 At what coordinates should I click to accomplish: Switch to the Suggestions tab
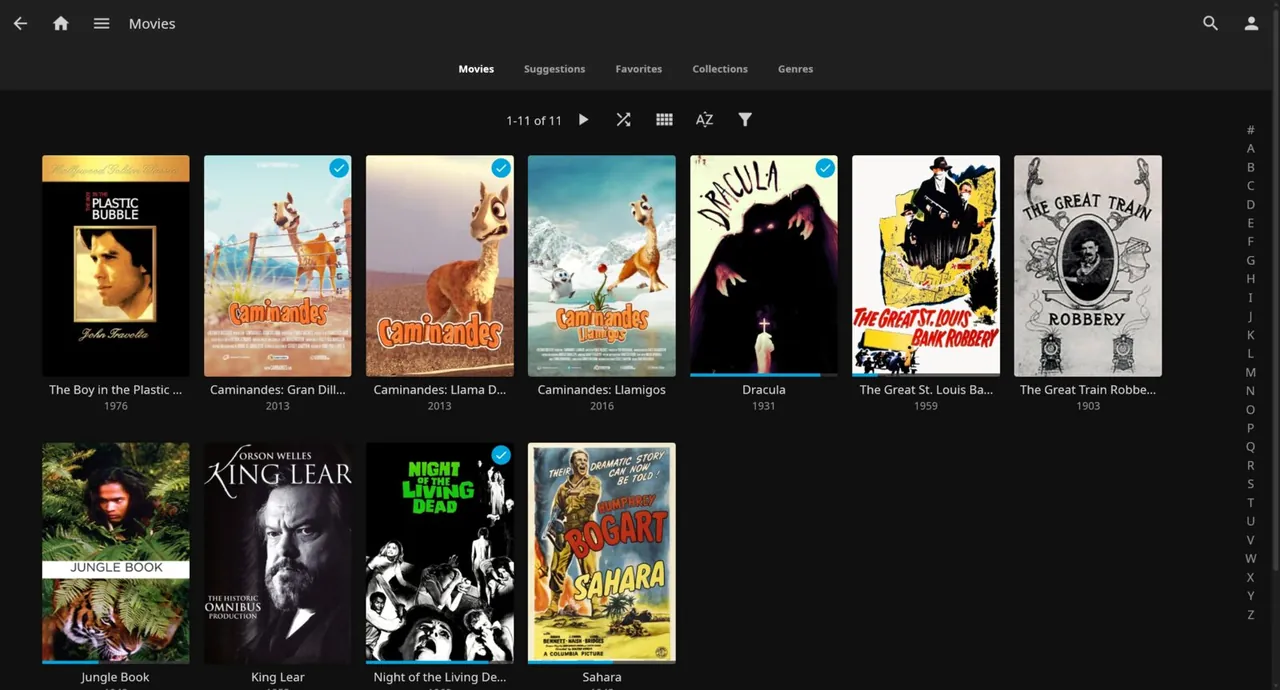click(x=554, y=69)
